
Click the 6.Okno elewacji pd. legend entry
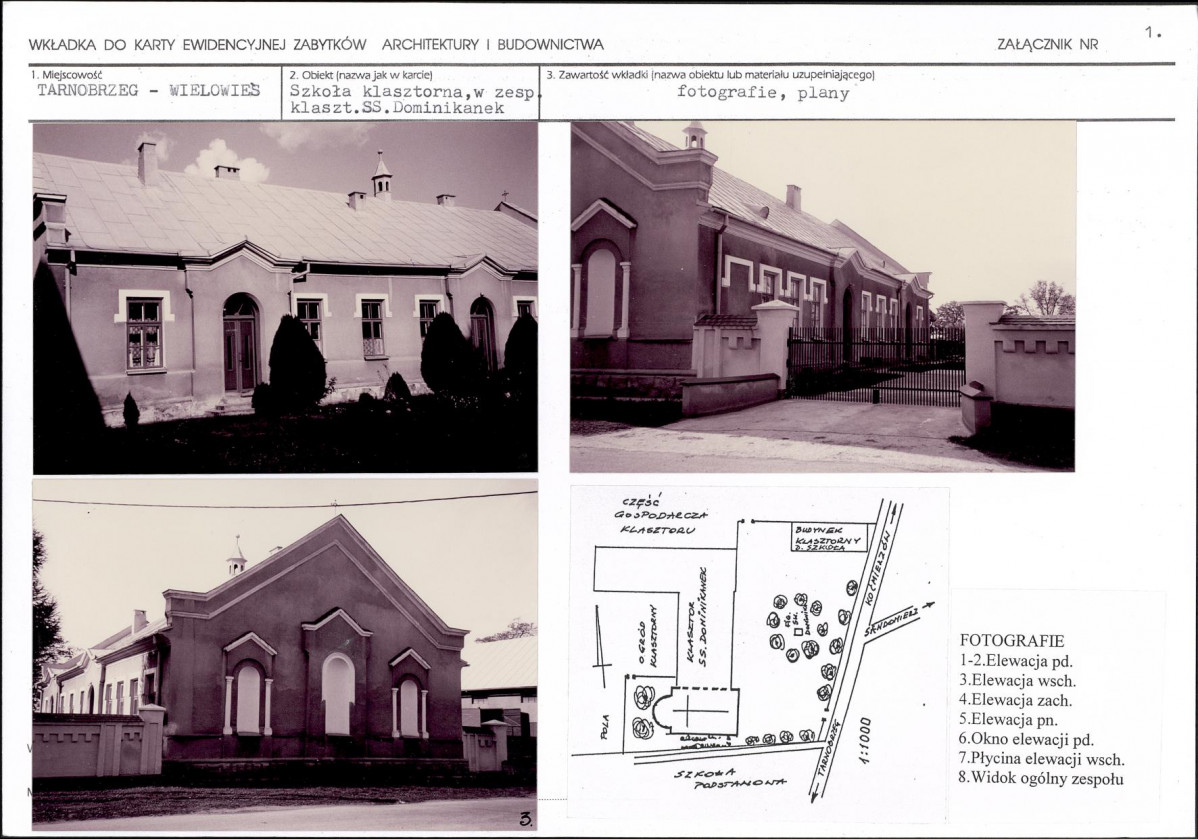1027,740
